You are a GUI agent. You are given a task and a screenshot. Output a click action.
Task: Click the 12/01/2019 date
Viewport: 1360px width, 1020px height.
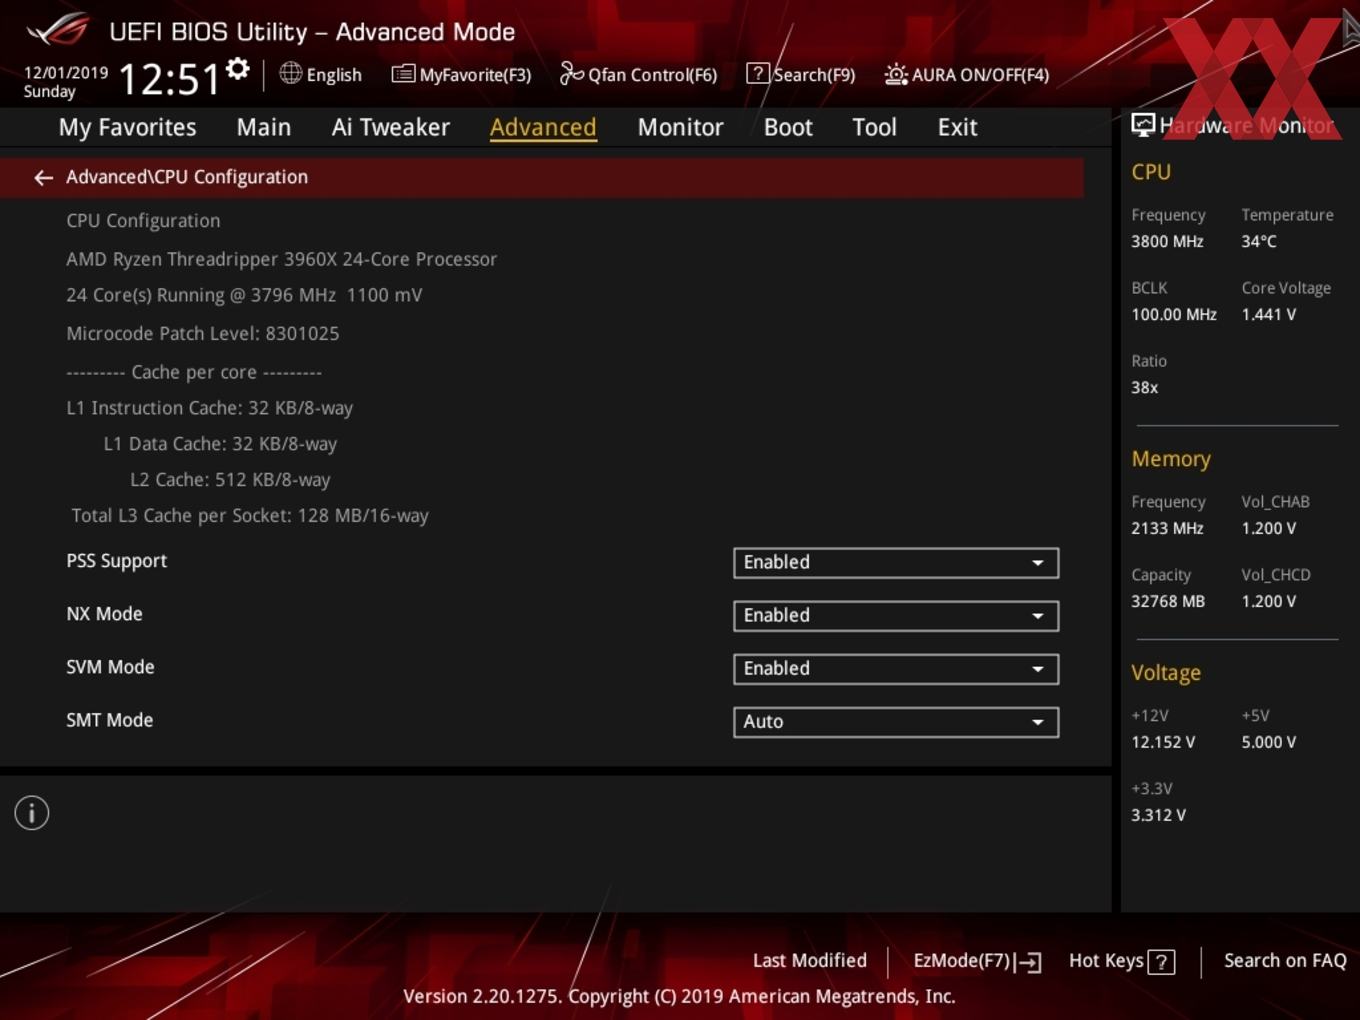coord(66,73)
